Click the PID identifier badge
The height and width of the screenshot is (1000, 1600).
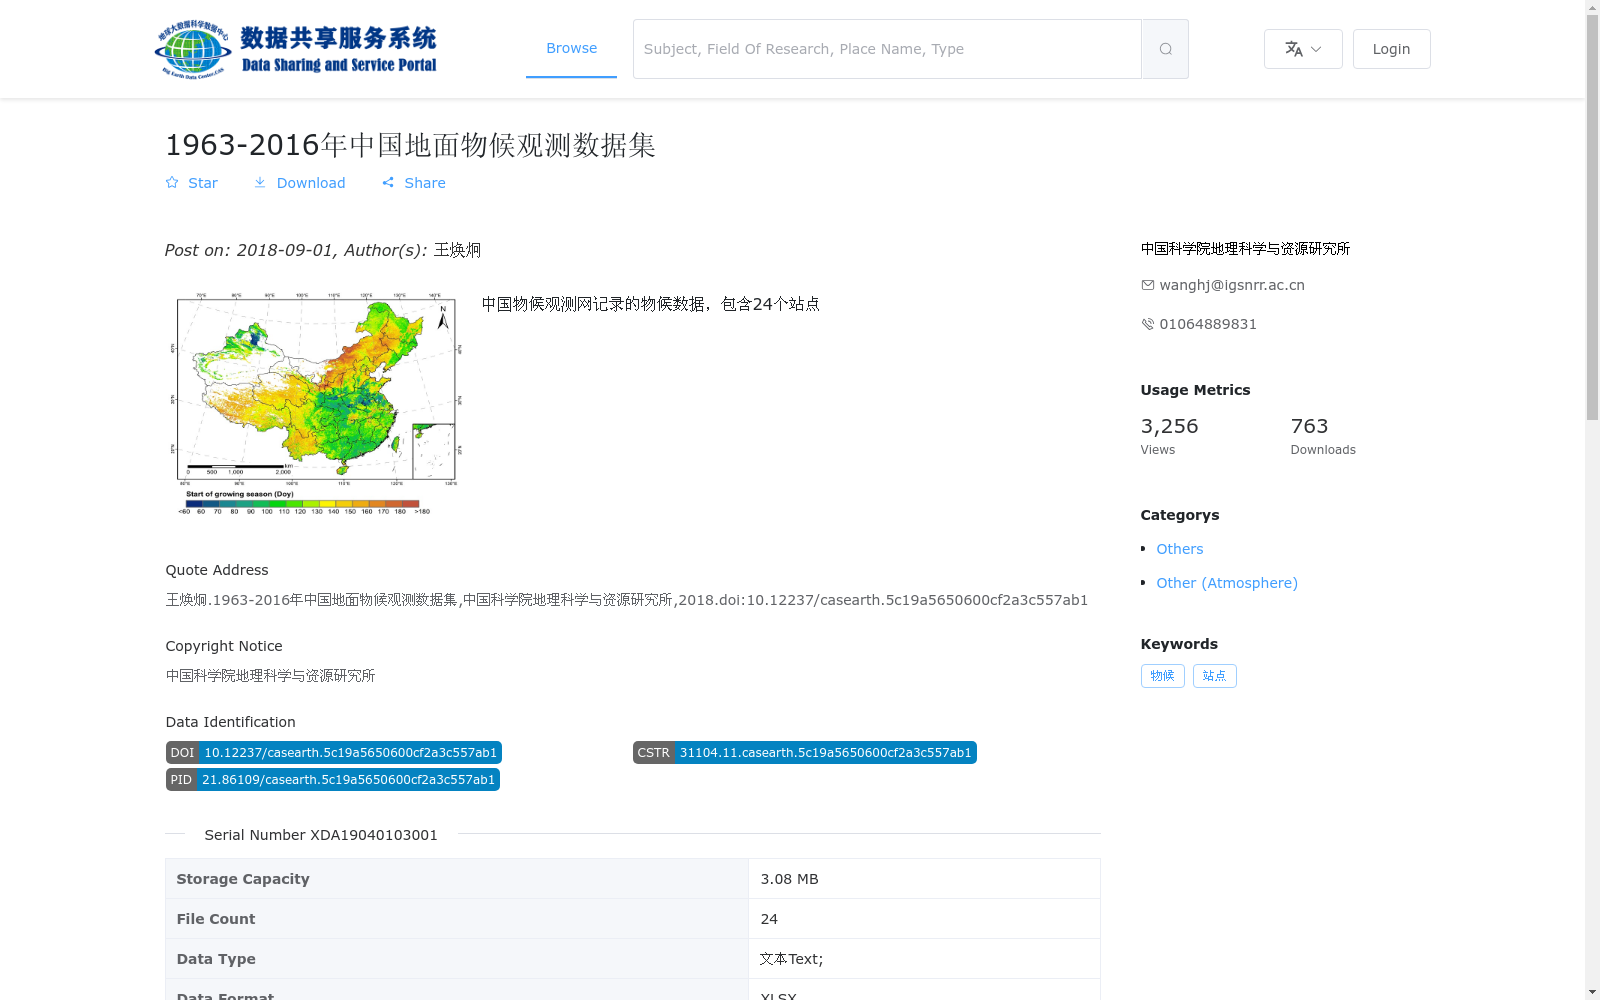click(x=333, y=780)
